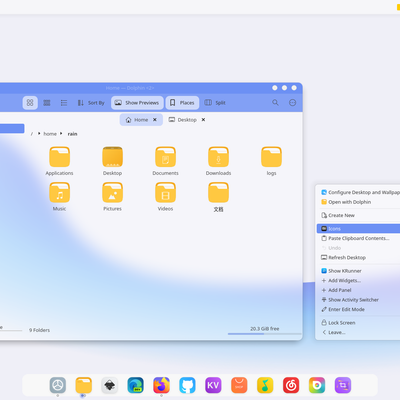Open the Sort By menu
The width and height of the screenshot is (400, 400).
(x=91, y=103)
